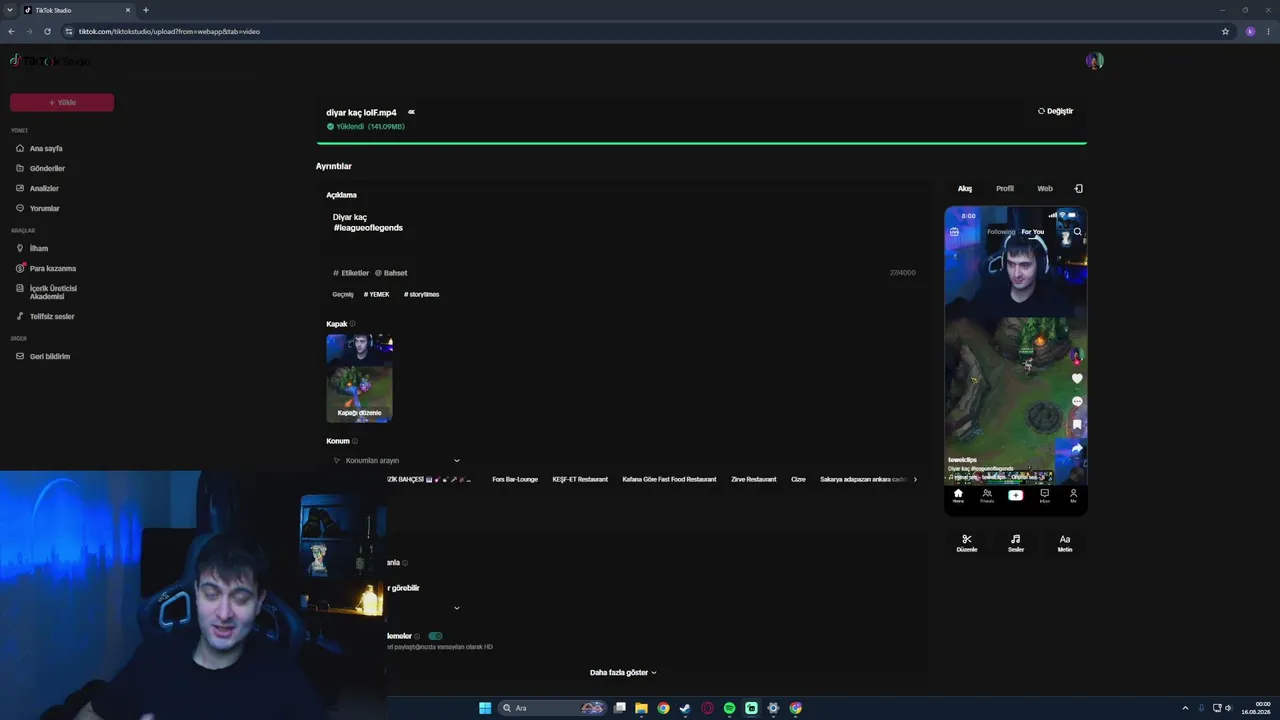
Task: Switch preview to Akış tab
Action: [x=965, y=188]
